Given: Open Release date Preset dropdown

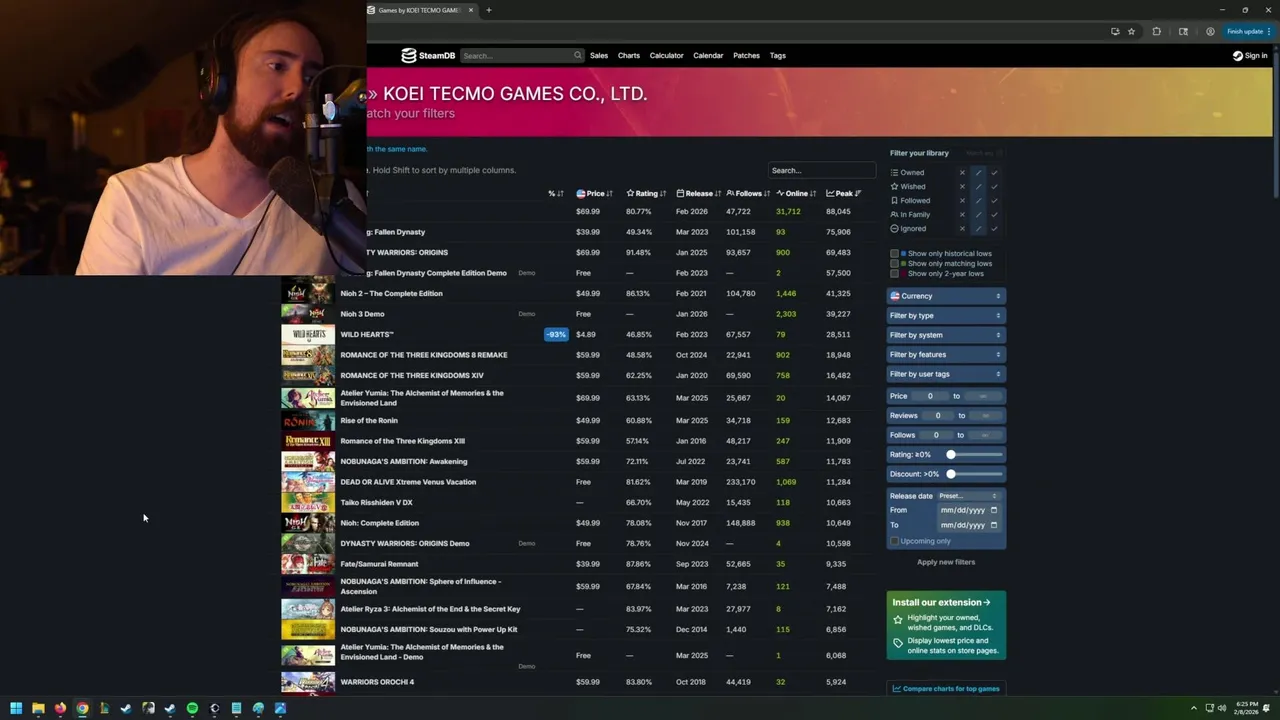Looking at the screenshot, I should pyautogui.click(x=967, y=496).
